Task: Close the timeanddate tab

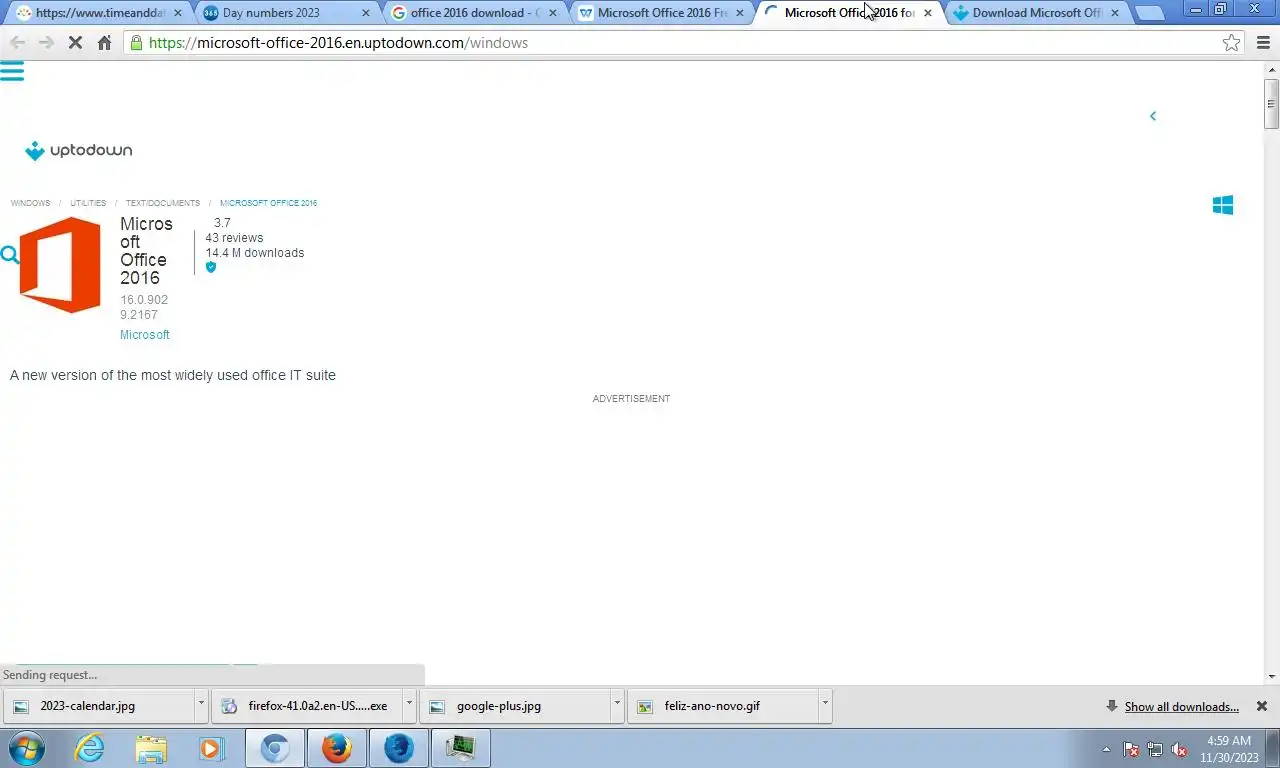Action: 178,13
